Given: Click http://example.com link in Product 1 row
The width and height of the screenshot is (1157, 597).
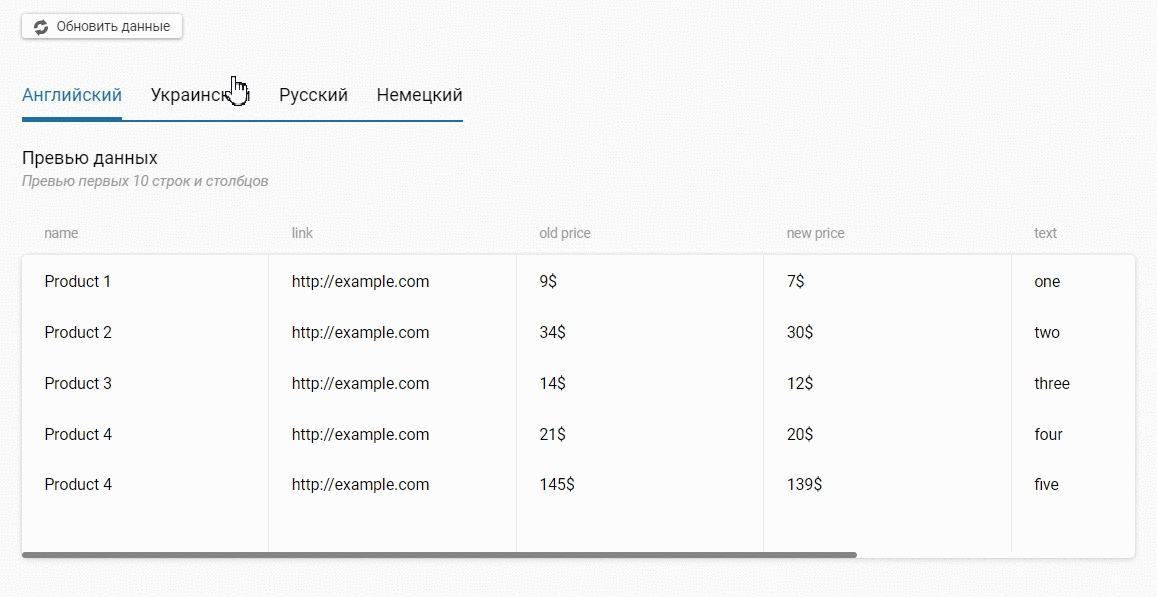Looking at the screenshot, I should (360, 282).
